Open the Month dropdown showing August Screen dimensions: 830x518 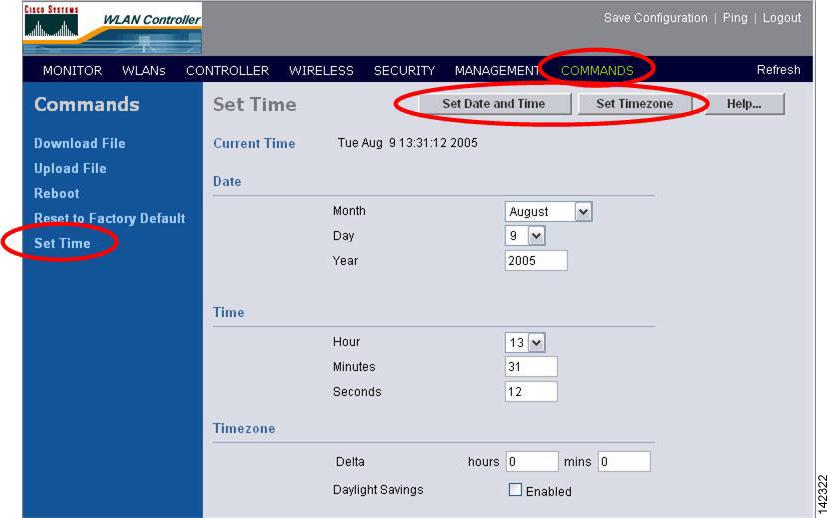tap(548, 212)
